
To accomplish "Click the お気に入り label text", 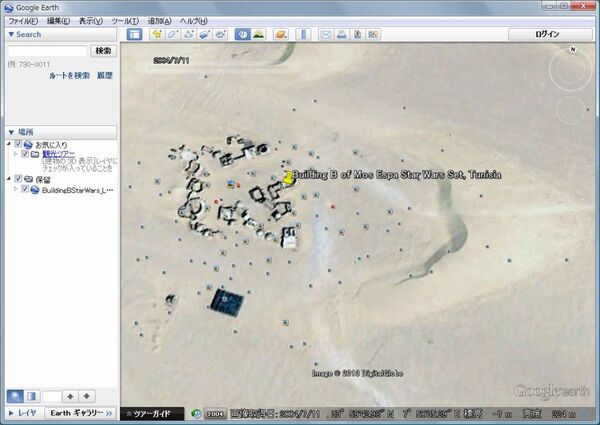I will coord(51,145).
